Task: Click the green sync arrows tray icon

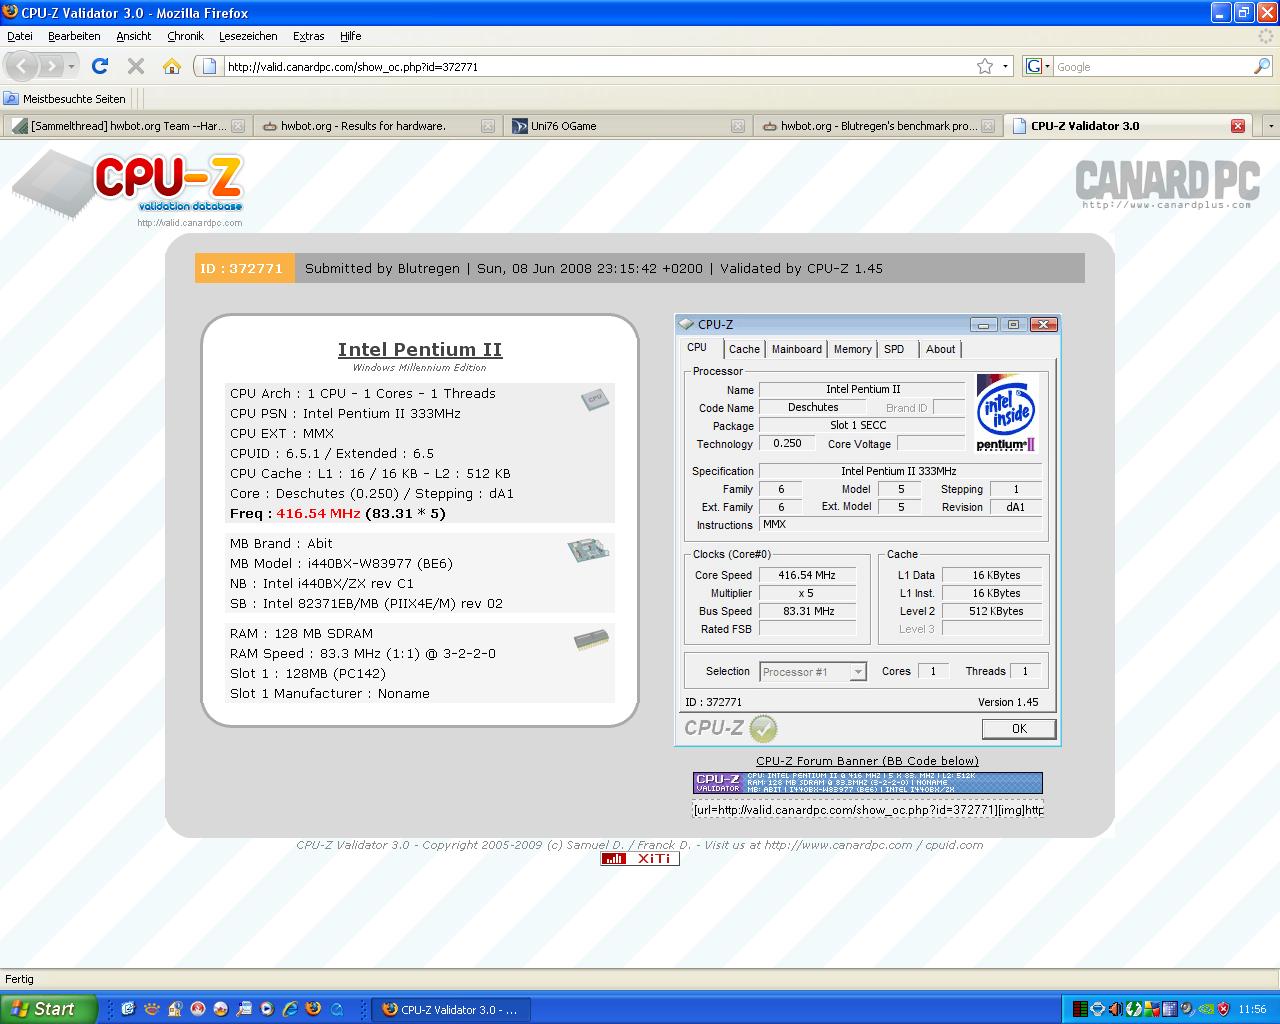Action: [1133, 1009]
